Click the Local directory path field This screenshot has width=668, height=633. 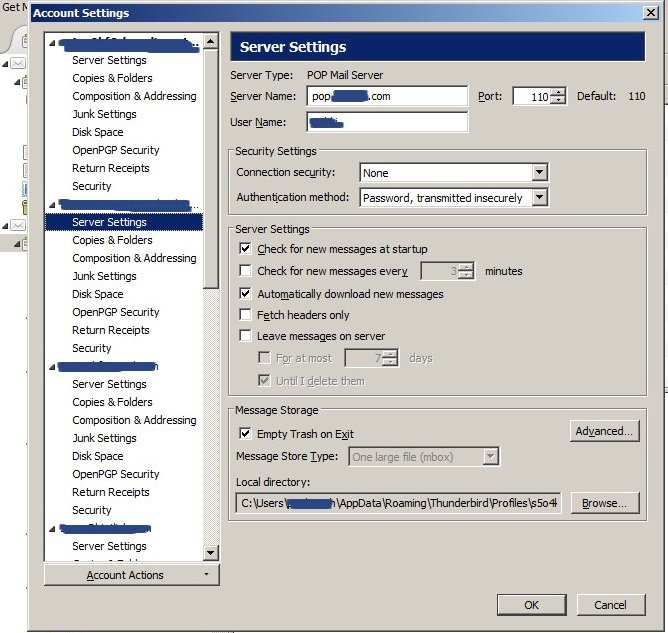coord(398,503)
